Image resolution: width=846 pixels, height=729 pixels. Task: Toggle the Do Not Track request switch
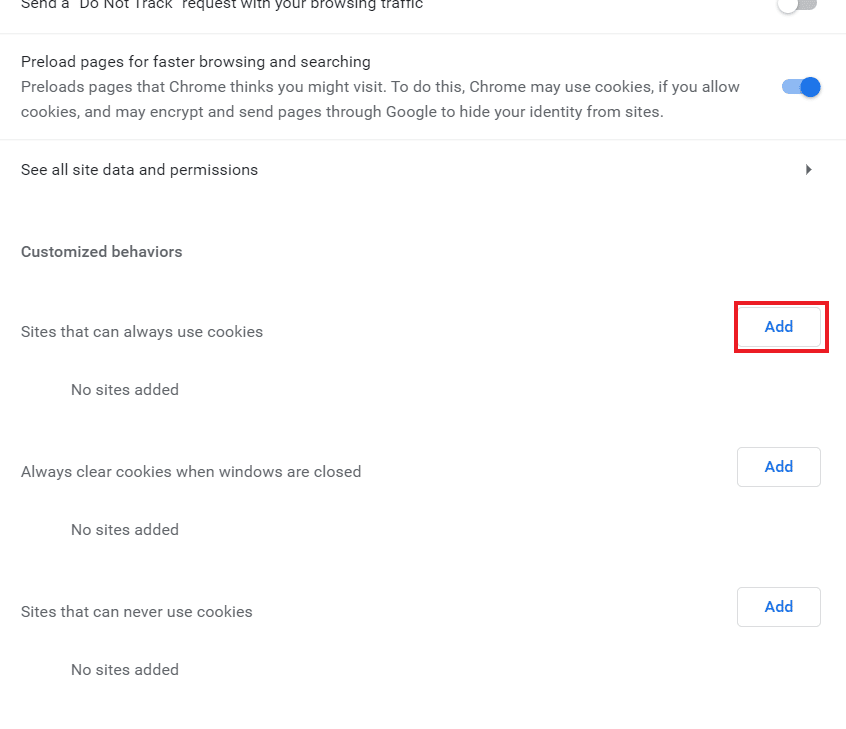[799, 5]
